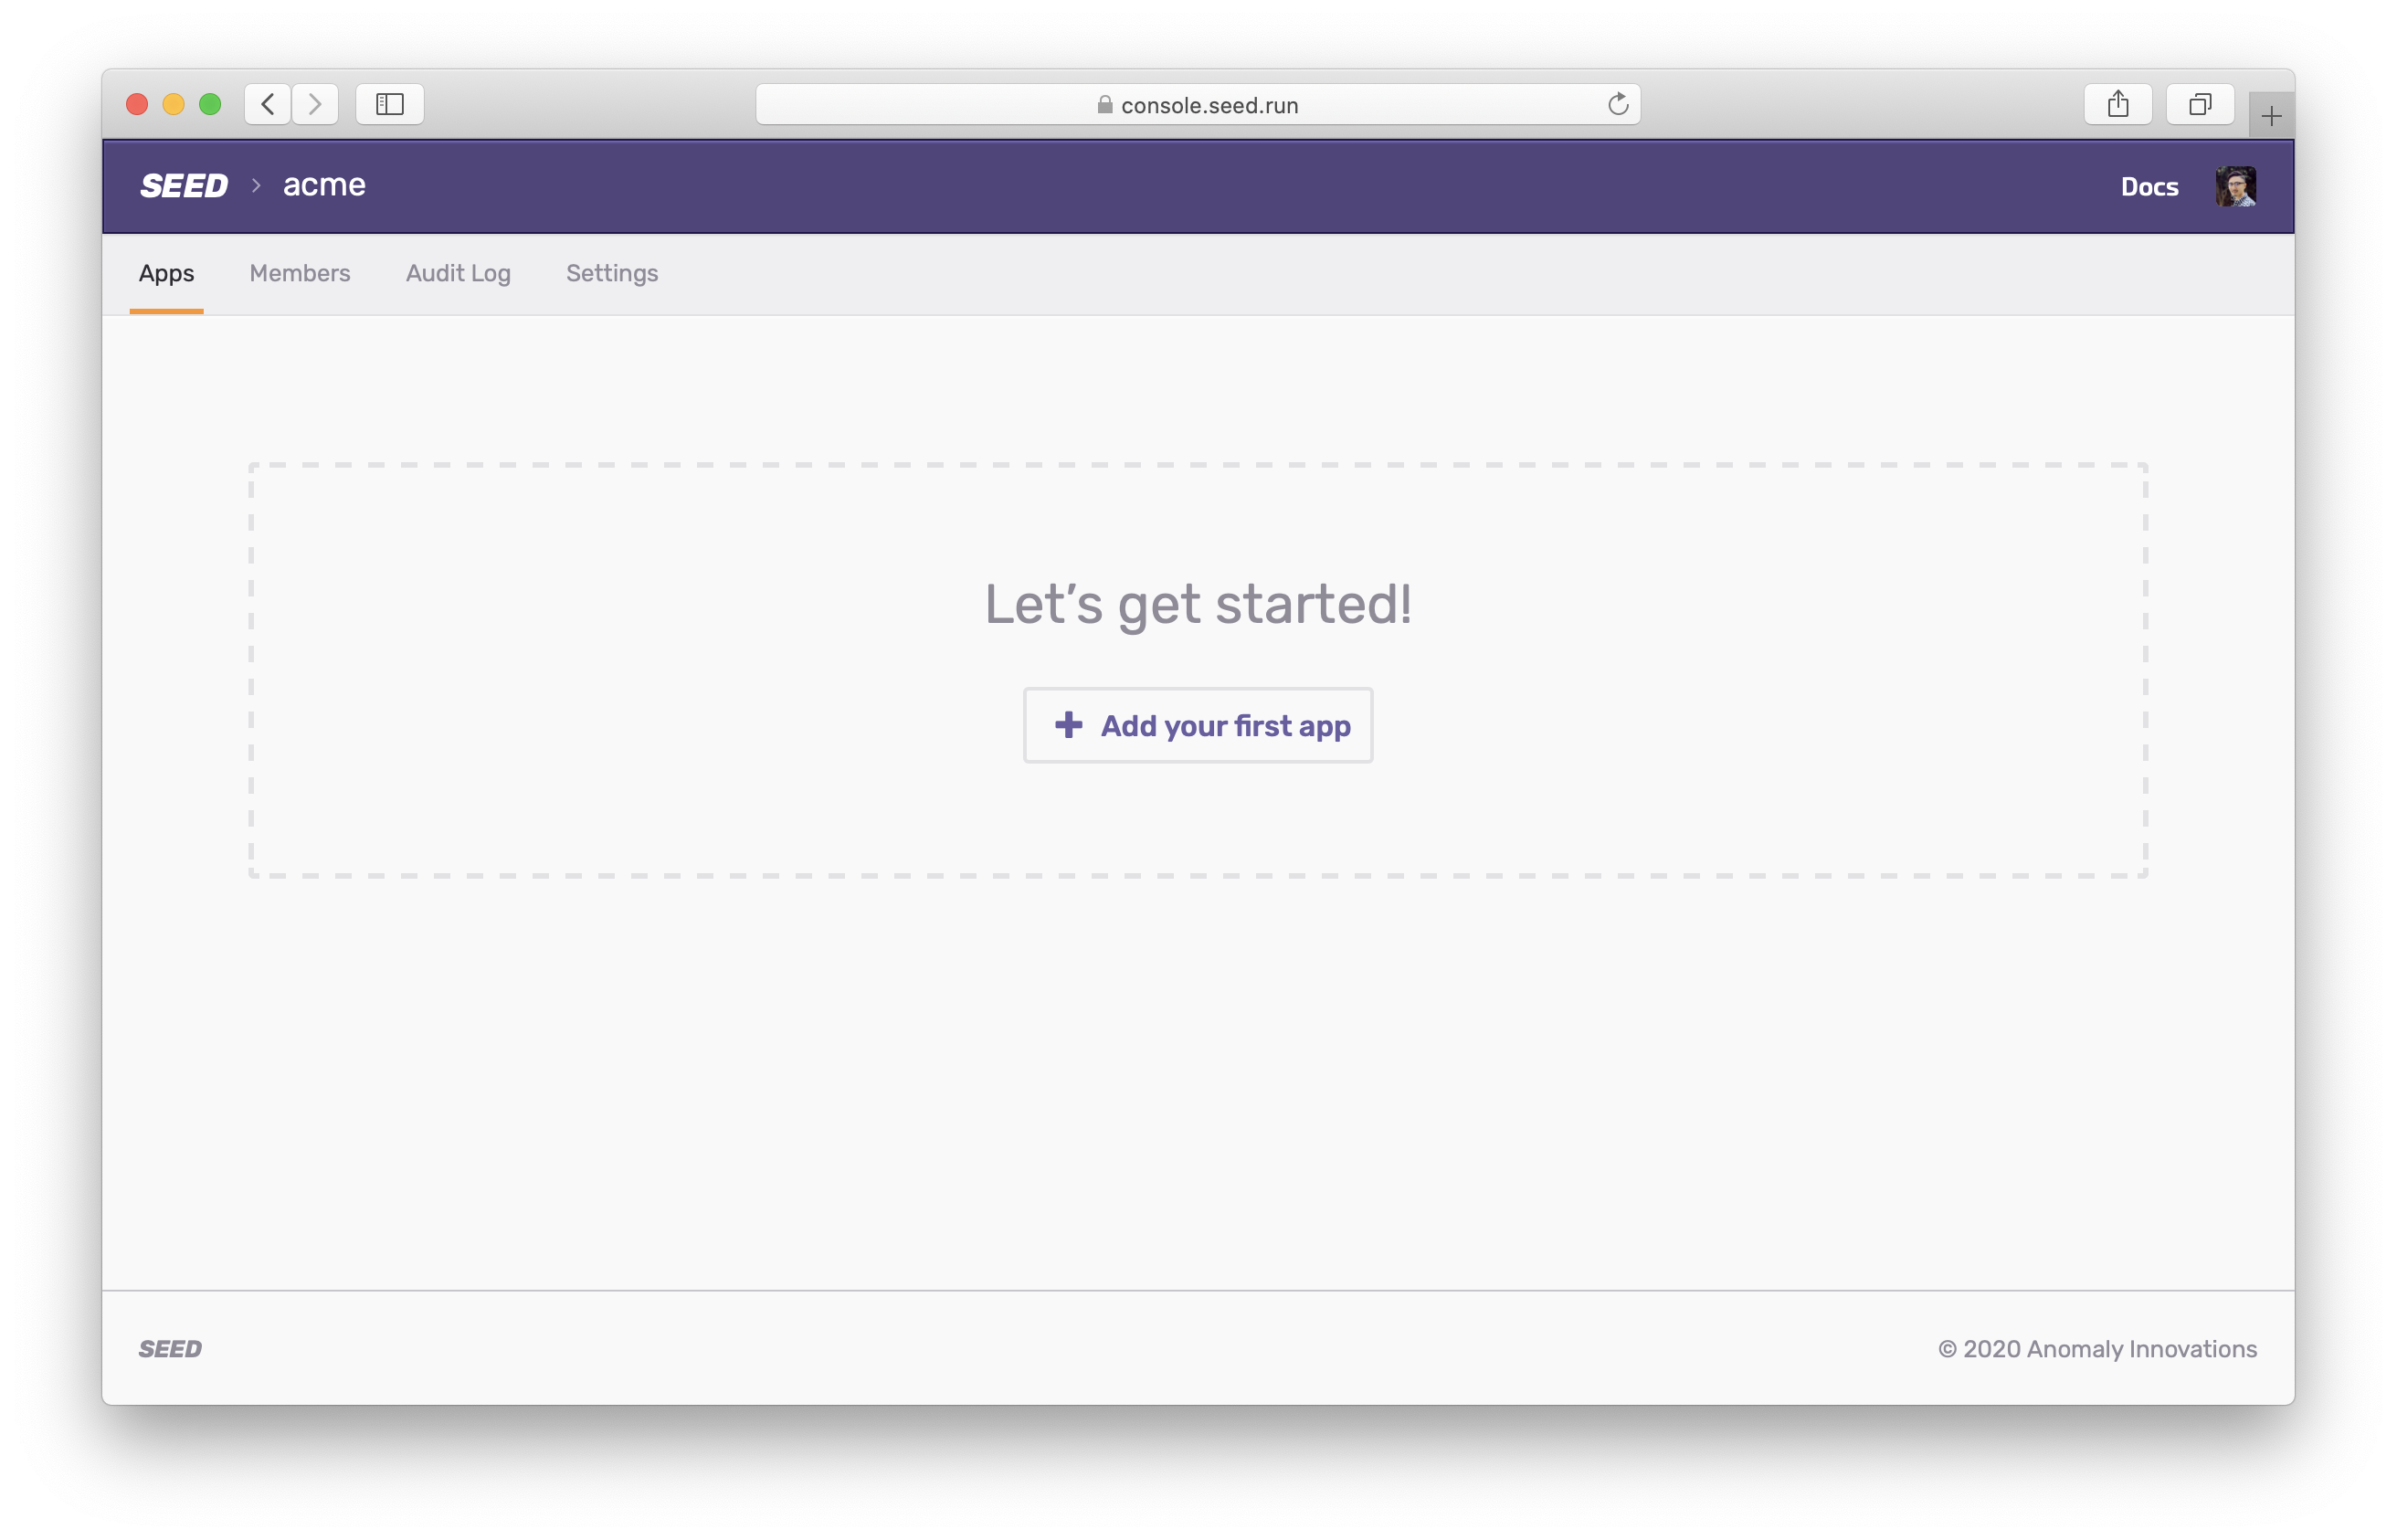Open a new browser tab
The width and height of the screenshot is (2397, 1540).
2271,116
